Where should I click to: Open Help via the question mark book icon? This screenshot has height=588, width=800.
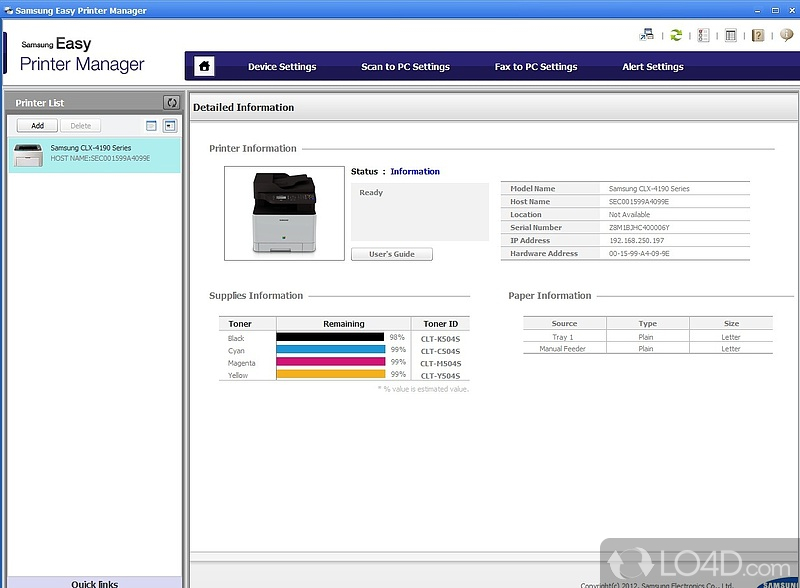click(x=758, y=35)
